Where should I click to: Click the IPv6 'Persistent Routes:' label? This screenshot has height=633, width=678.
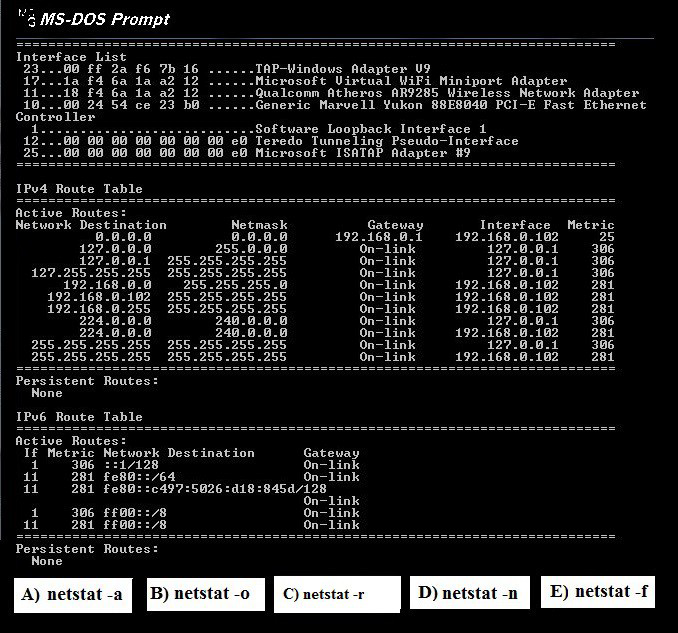tap(87, 549)
